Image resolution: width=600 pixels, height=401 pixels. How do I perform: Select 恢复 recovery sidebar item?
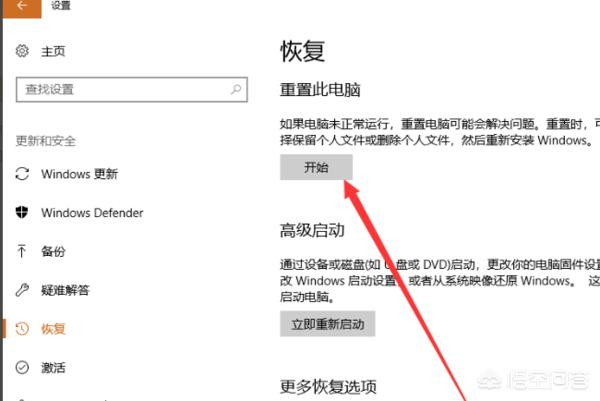[53, 329]
